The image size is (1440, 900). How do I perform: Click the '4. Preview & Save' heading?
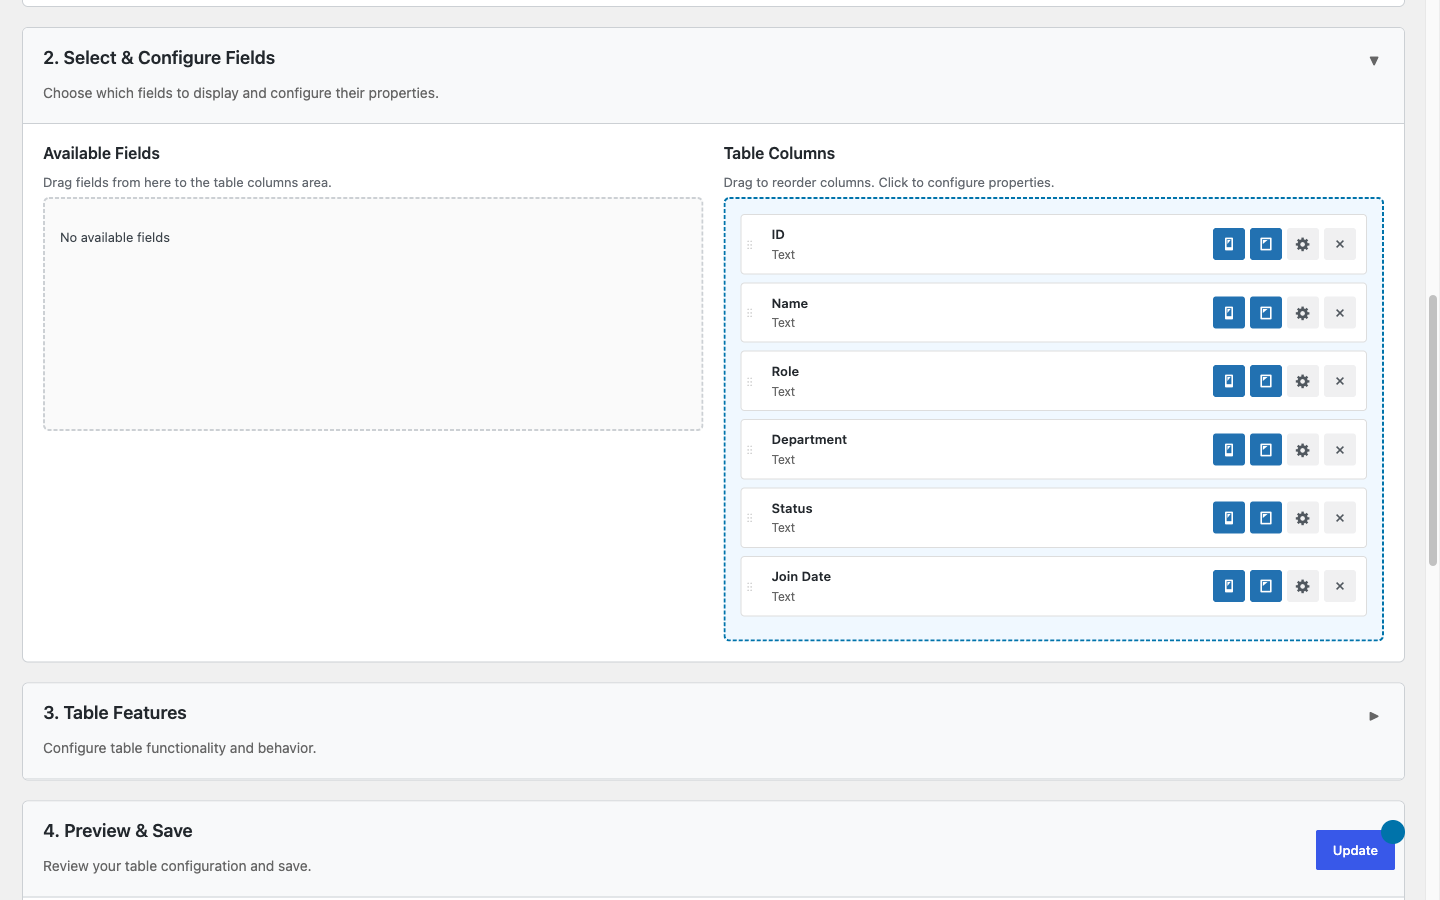coord(118,831)
